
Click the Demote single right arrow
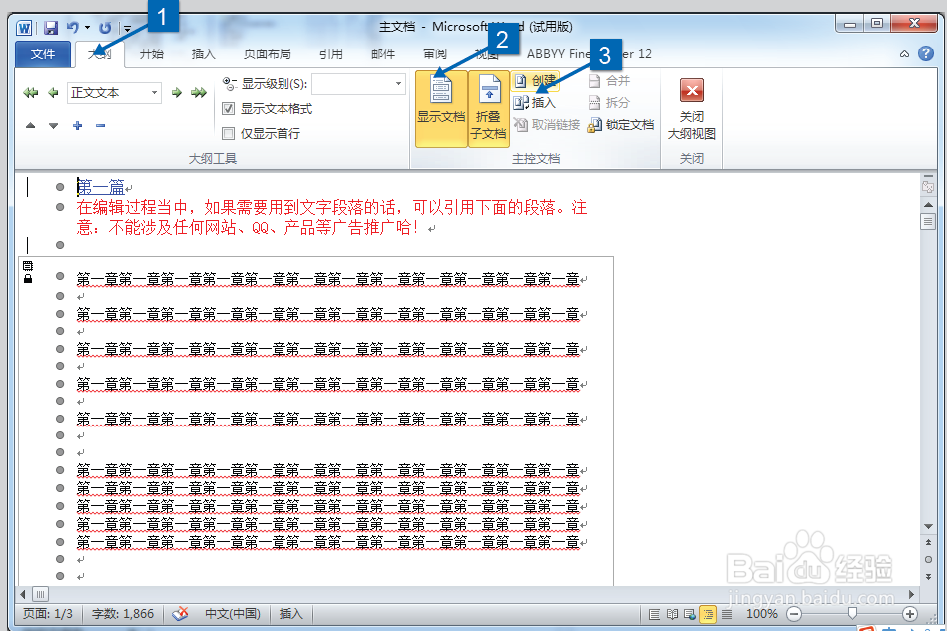coord(176,92)
